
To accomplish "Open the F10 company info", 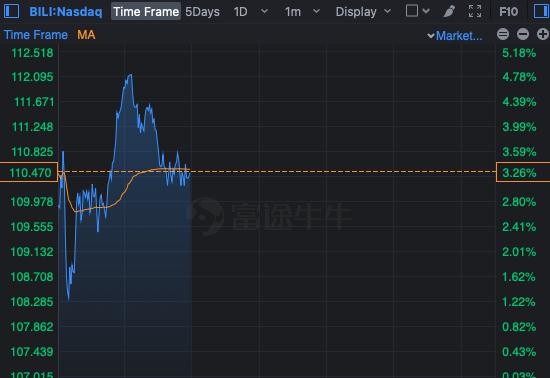I will pos(508,12).
